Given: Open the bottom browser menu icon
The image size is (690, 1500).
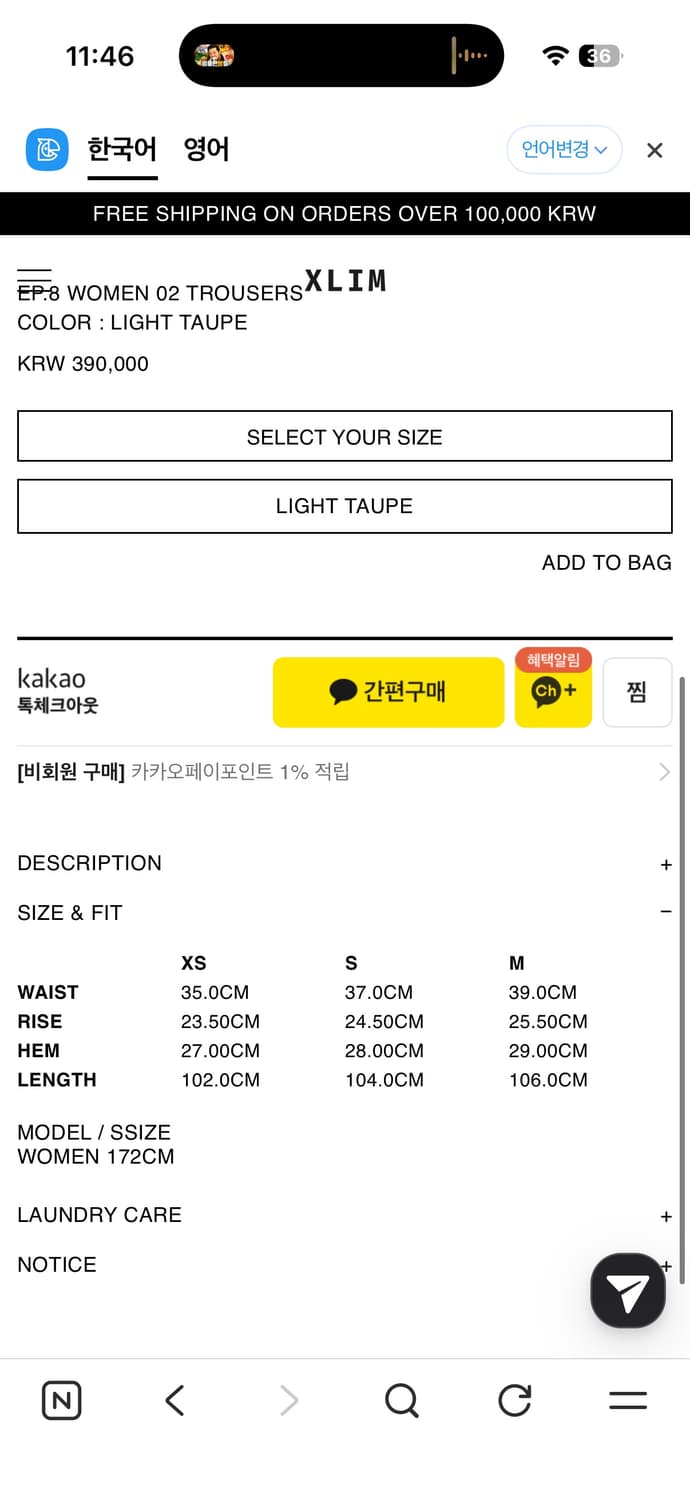Looking at the screenshot, I should click(627, 1400).
